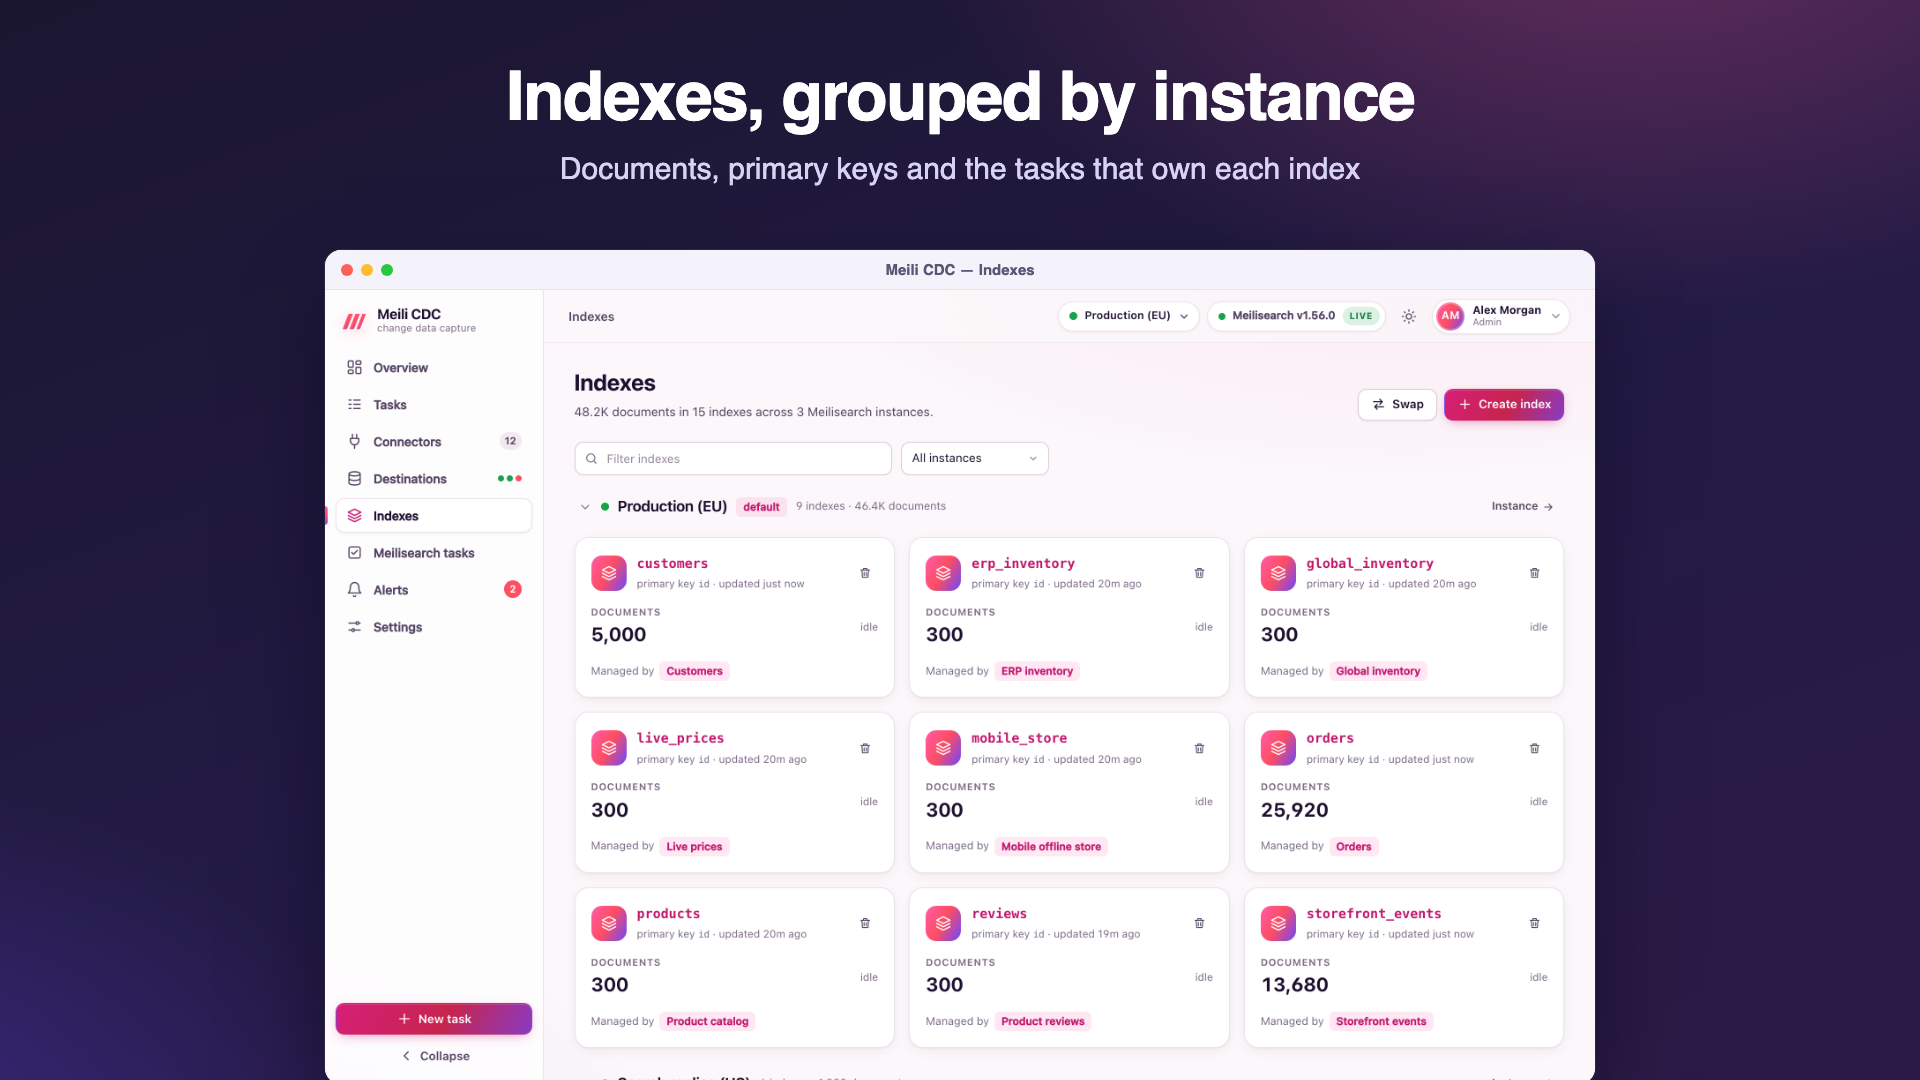Click the search icon in Filter indexes
The image size is (1920, 1080).
click(x=591, y=459)
